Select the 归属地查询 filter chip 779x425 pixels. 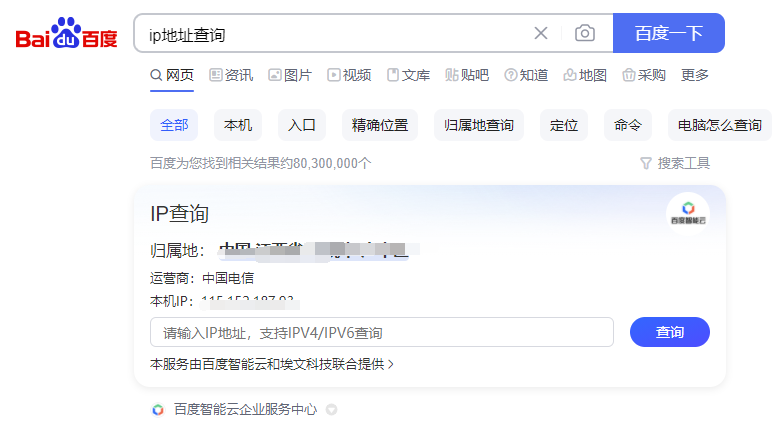click(479, 125)
